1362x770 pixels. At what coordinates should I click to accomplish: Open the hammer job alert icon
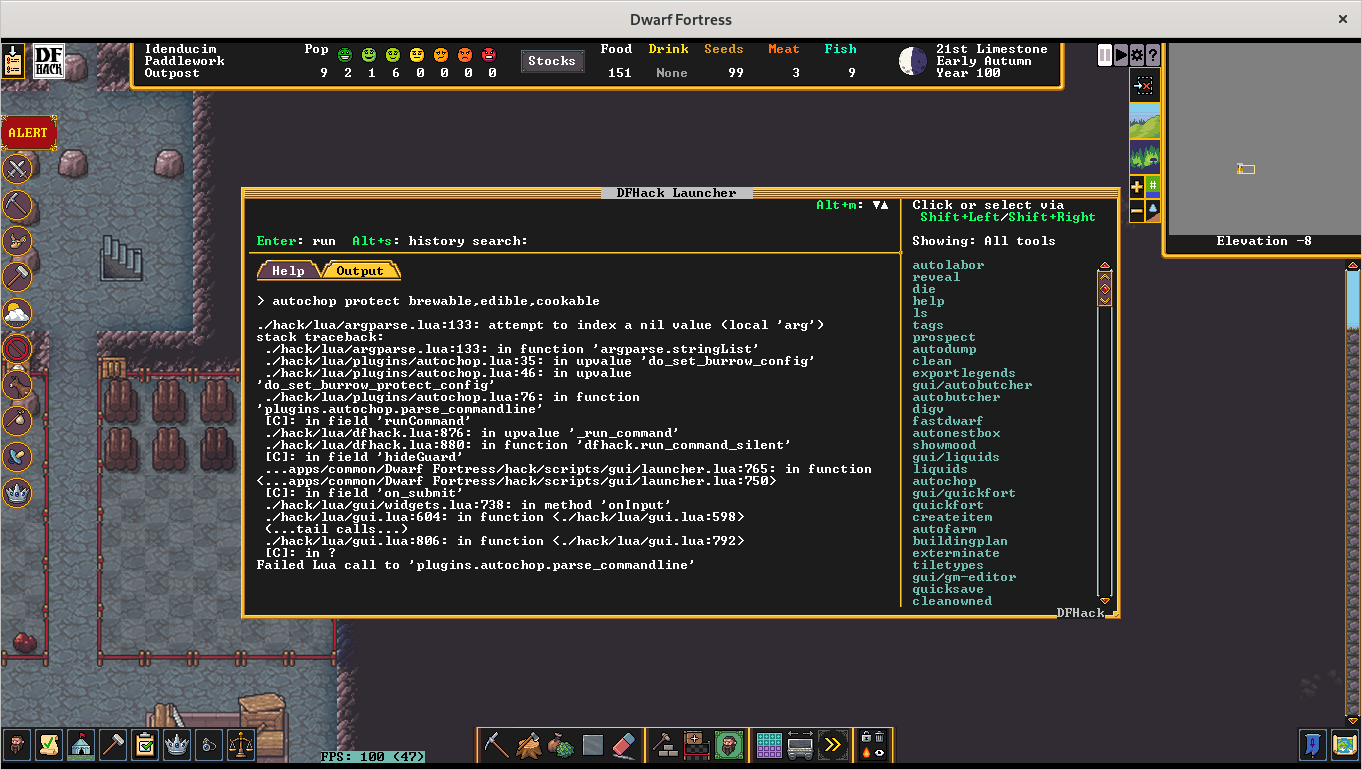tap(17, 277)
